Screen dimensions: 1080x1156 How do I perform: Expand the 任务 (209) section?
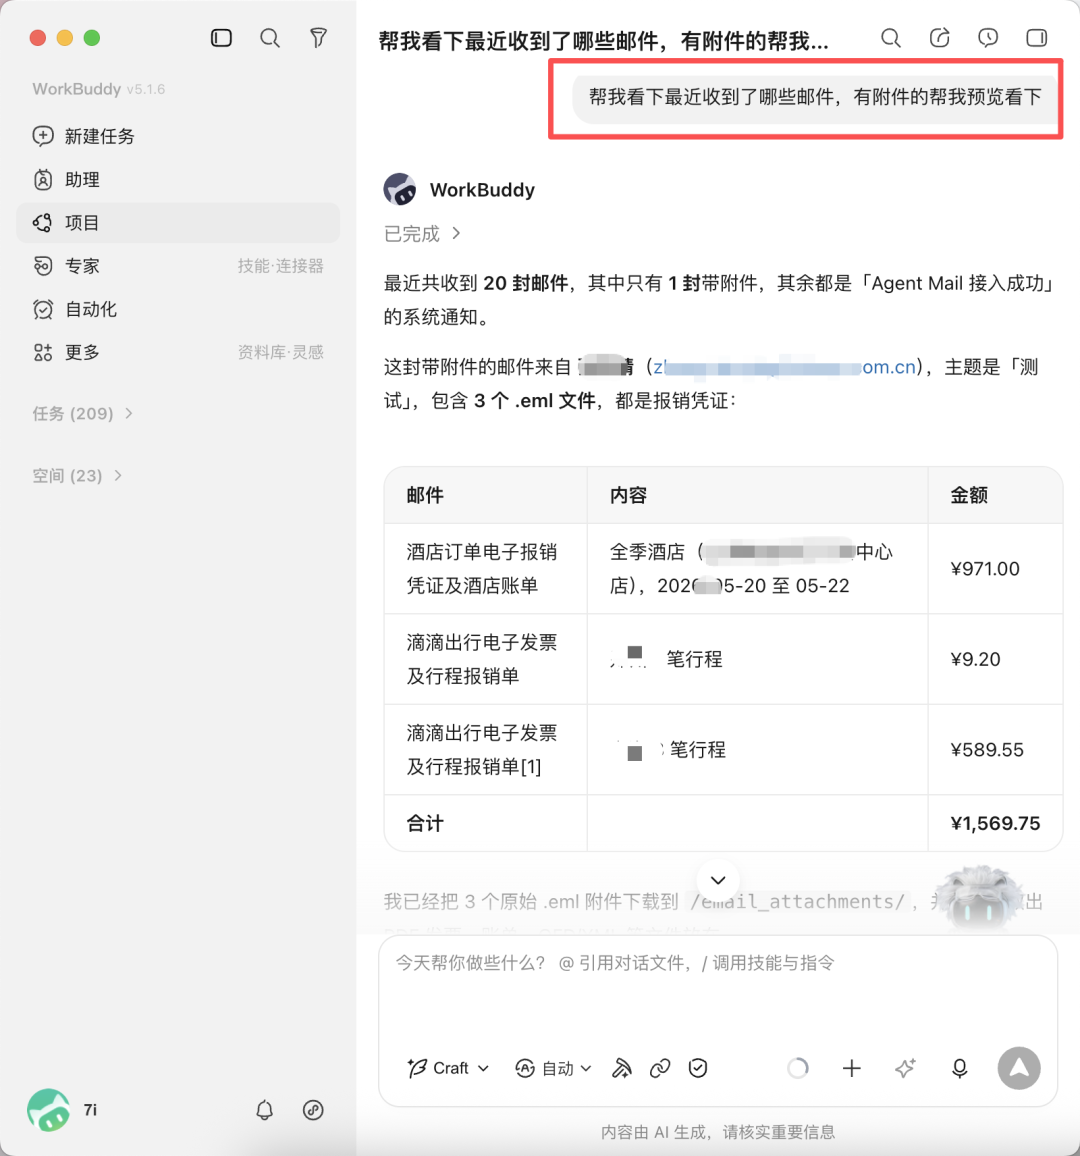tap(83, 414)
